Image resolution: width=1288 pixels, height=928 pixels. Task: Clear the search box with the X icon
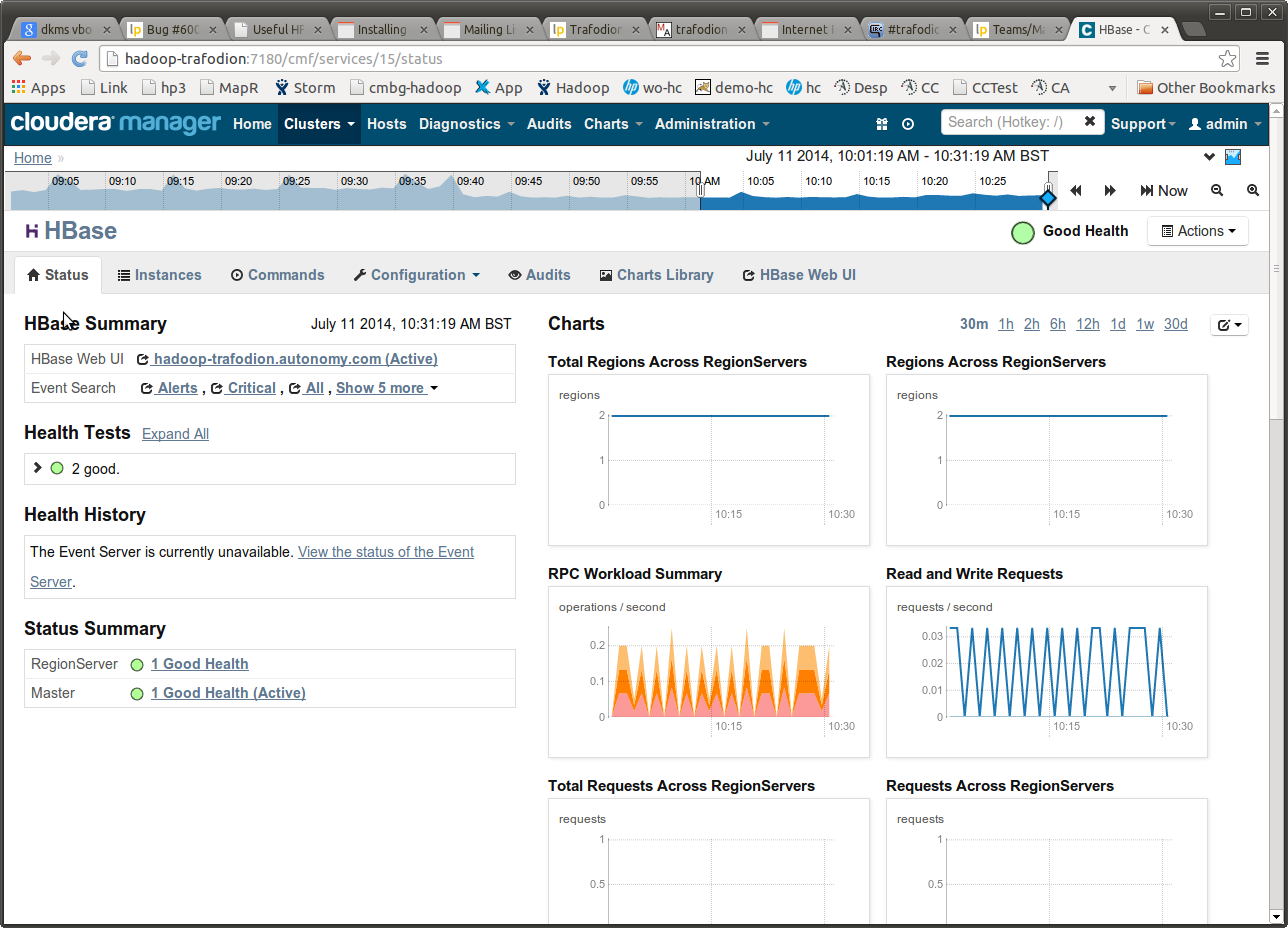1090,122
